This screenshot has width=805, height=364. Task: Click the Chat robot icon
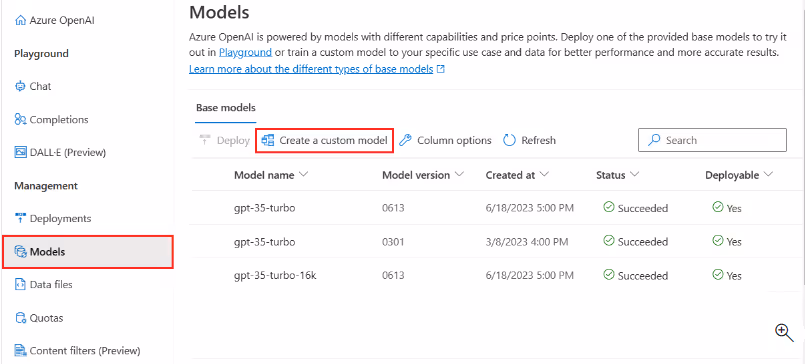[20, 86]
